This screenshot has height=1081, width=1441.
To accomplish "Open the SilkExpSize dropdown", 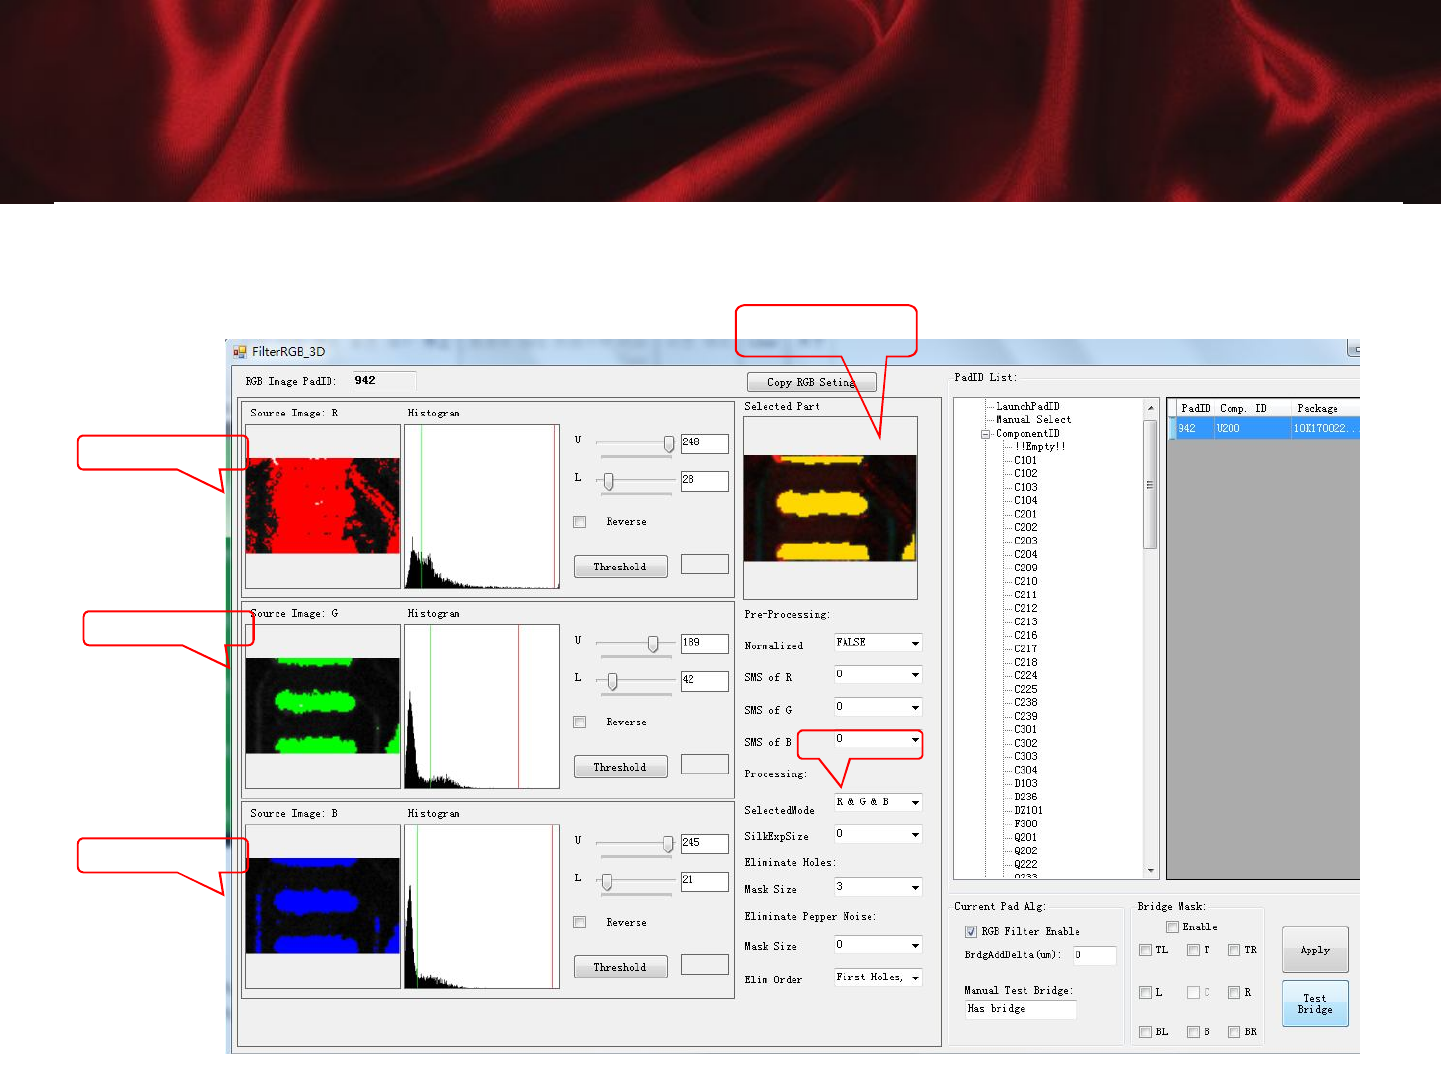I will tap(878, 834).
